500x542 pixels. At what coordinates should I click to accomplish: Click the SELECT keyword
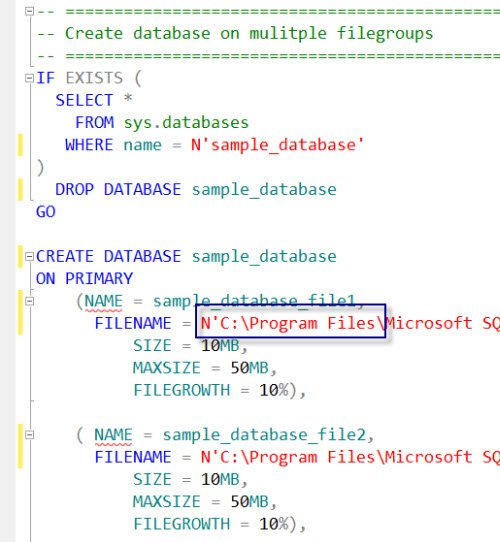[x=84, y=101]
